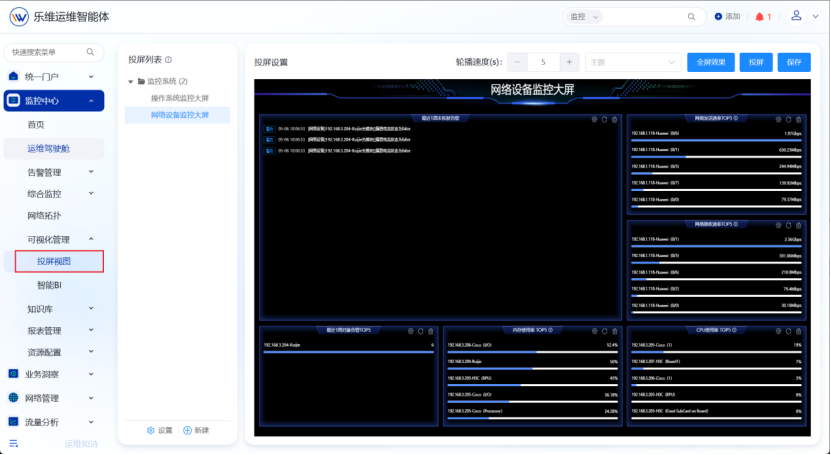Click the info icon beside 投屏列表
This screenshot has width=831, height=455.
[169, 60]
